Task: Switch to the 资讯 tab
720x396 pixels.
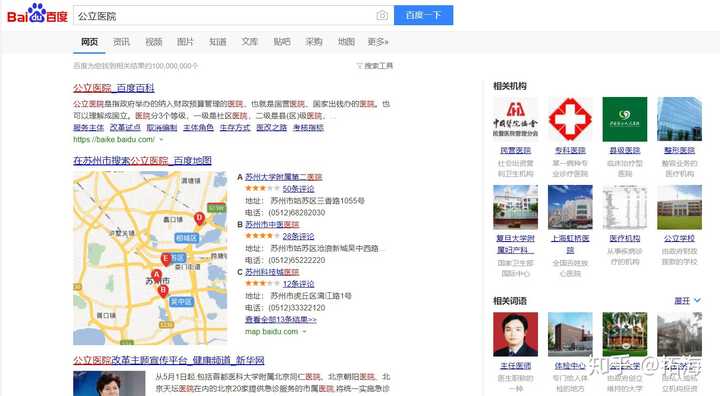Action: [x=121, y=42]
